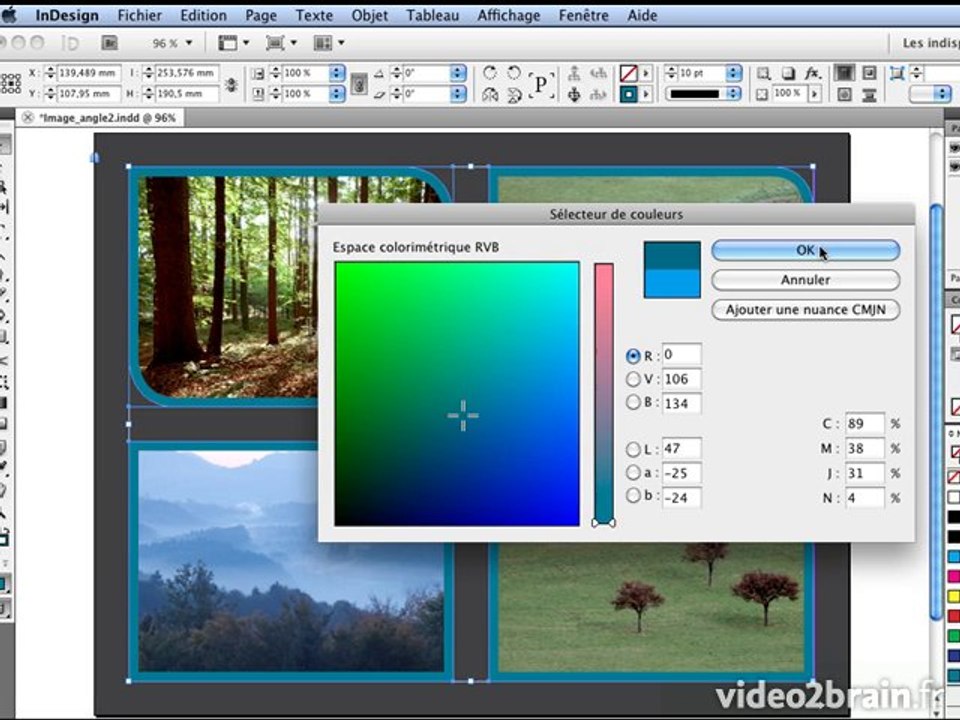Select the L (lightness) radio button

pyautogui.click(x=633, y=449)
